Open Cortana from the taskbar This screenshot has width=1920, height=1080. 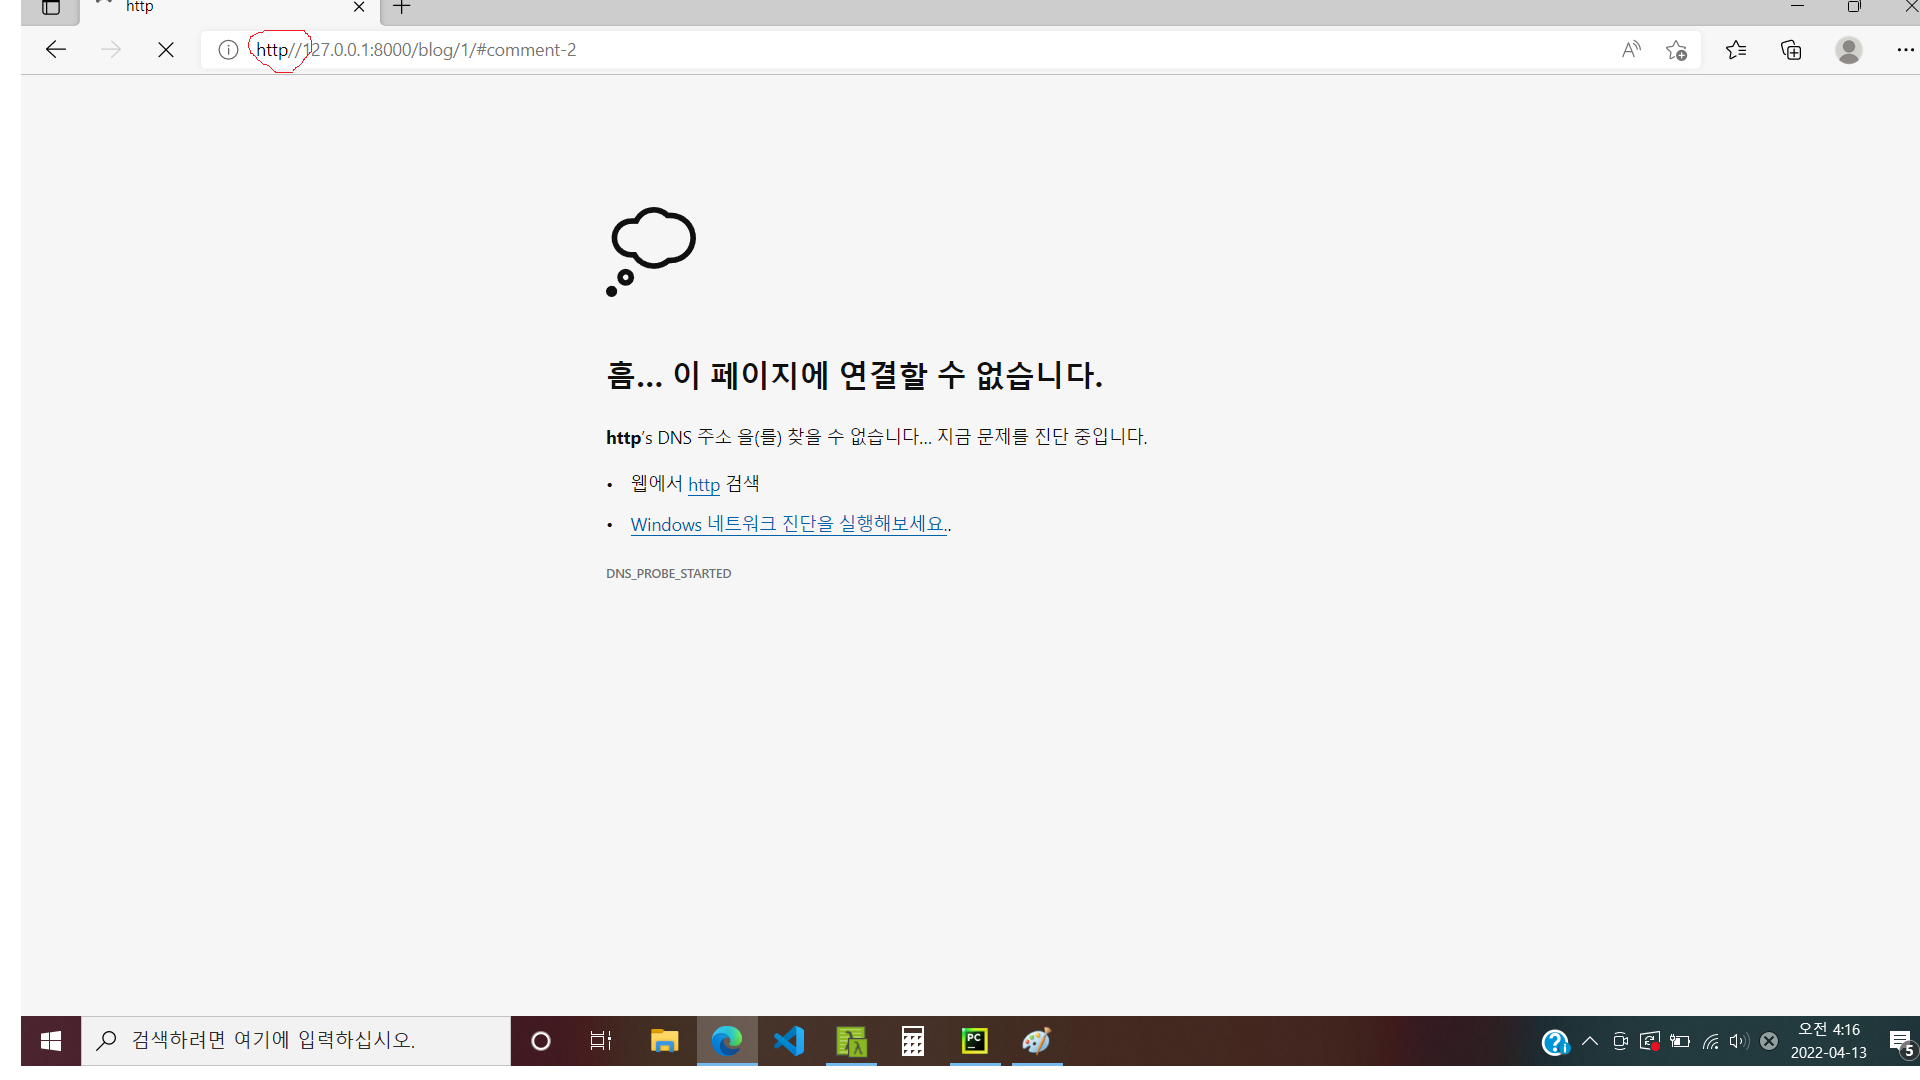541,1041
